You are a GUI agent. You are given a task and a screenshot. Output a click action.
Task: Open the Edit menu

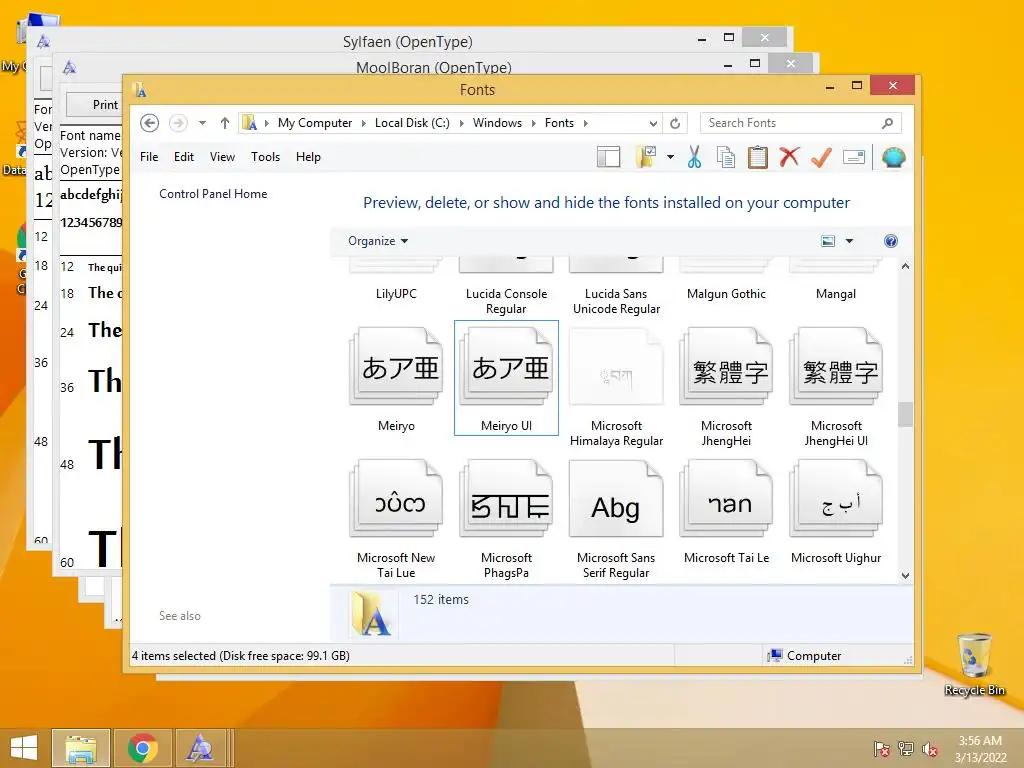coord(184,157)
